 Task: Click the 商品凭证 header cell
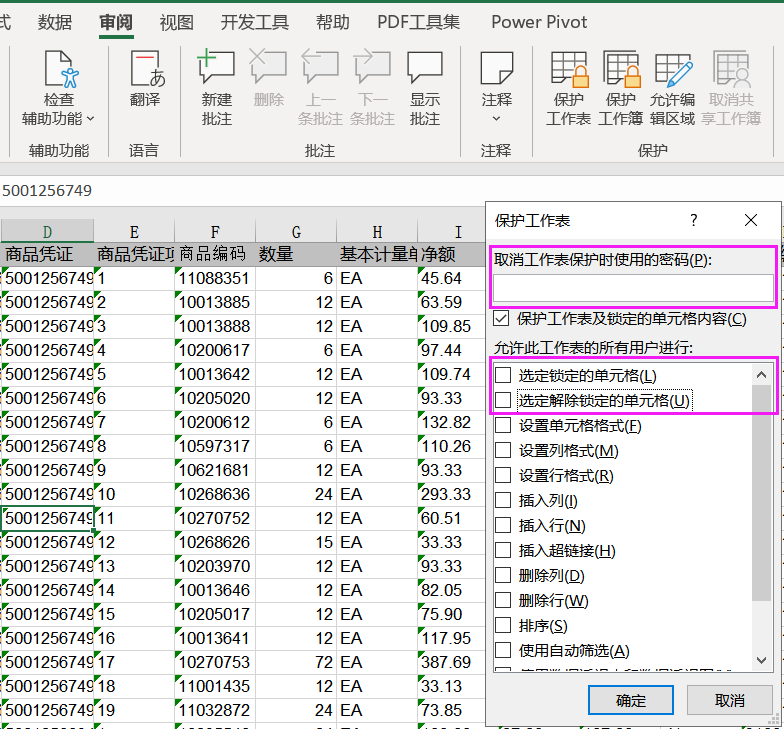[47, 254]
